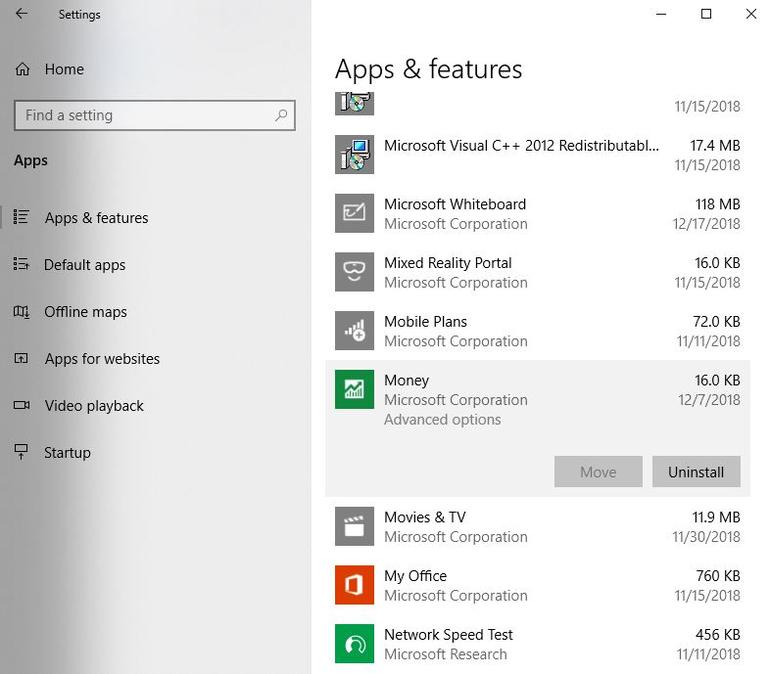Open the Home settings page
Screen dimensions: 770x674
64,69
